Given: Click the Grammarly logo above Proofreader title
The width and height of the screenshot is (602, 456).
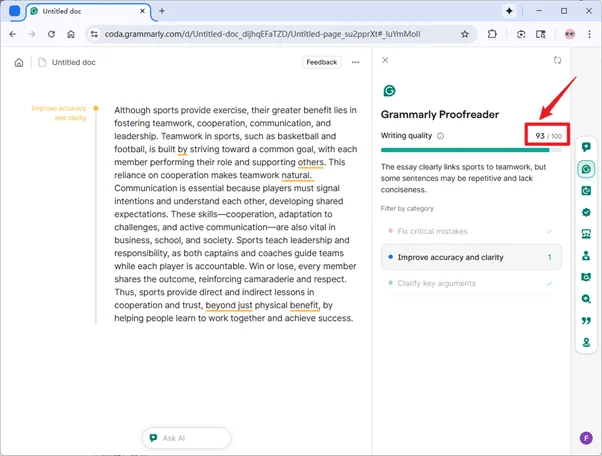Looking at the screenshot, I should pyautogui.click(x=389, y=91).
